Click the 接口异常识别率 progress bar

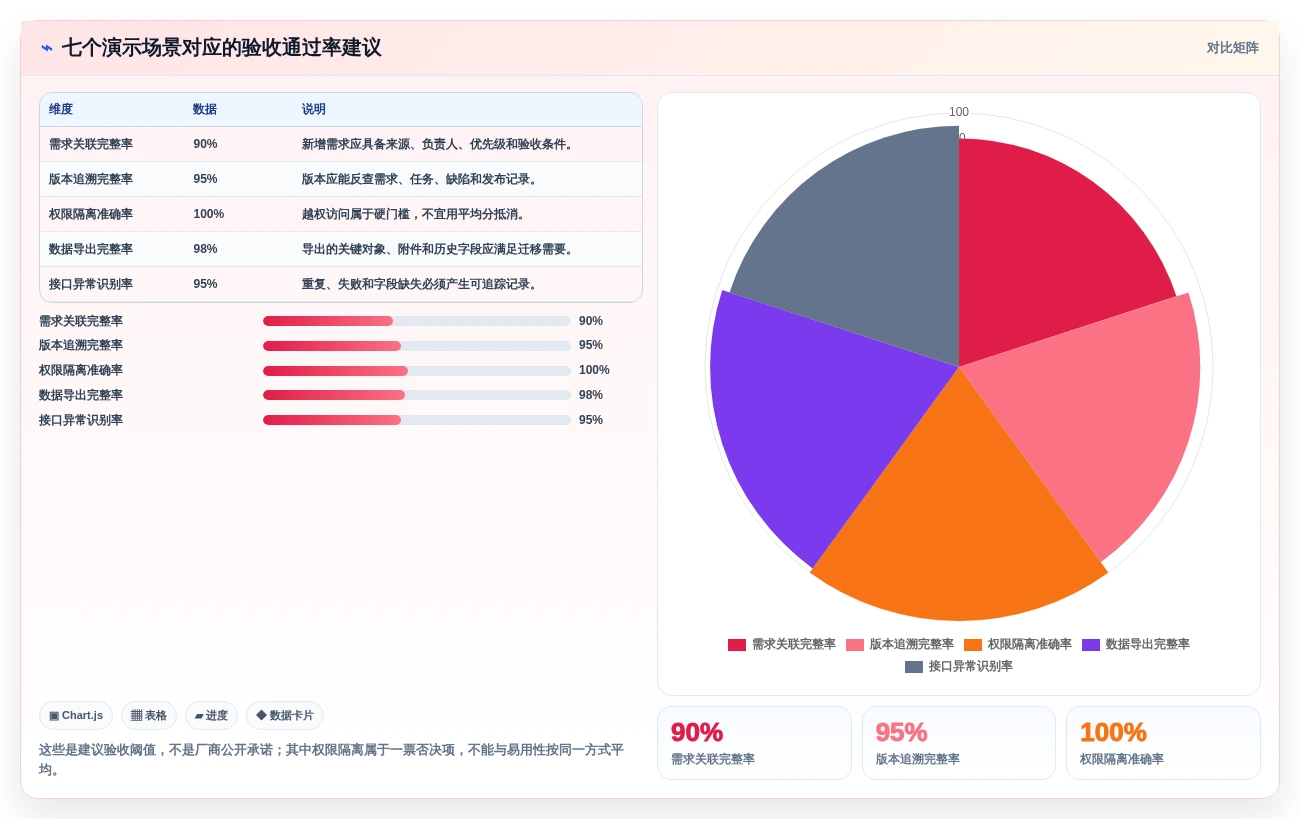pyautogui.click(x=417, y=420)
